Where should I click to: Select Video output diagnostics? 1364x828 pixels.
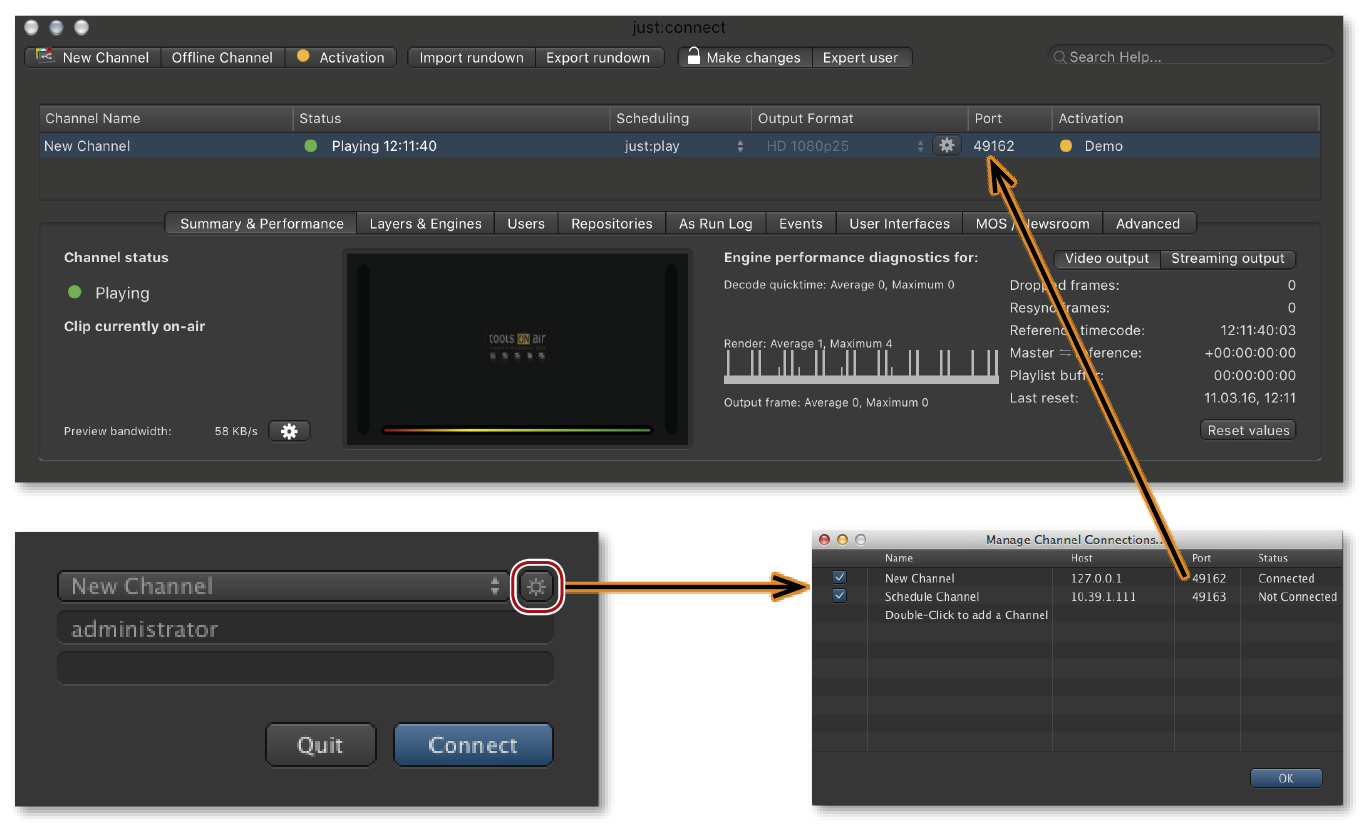(1106, 258)
